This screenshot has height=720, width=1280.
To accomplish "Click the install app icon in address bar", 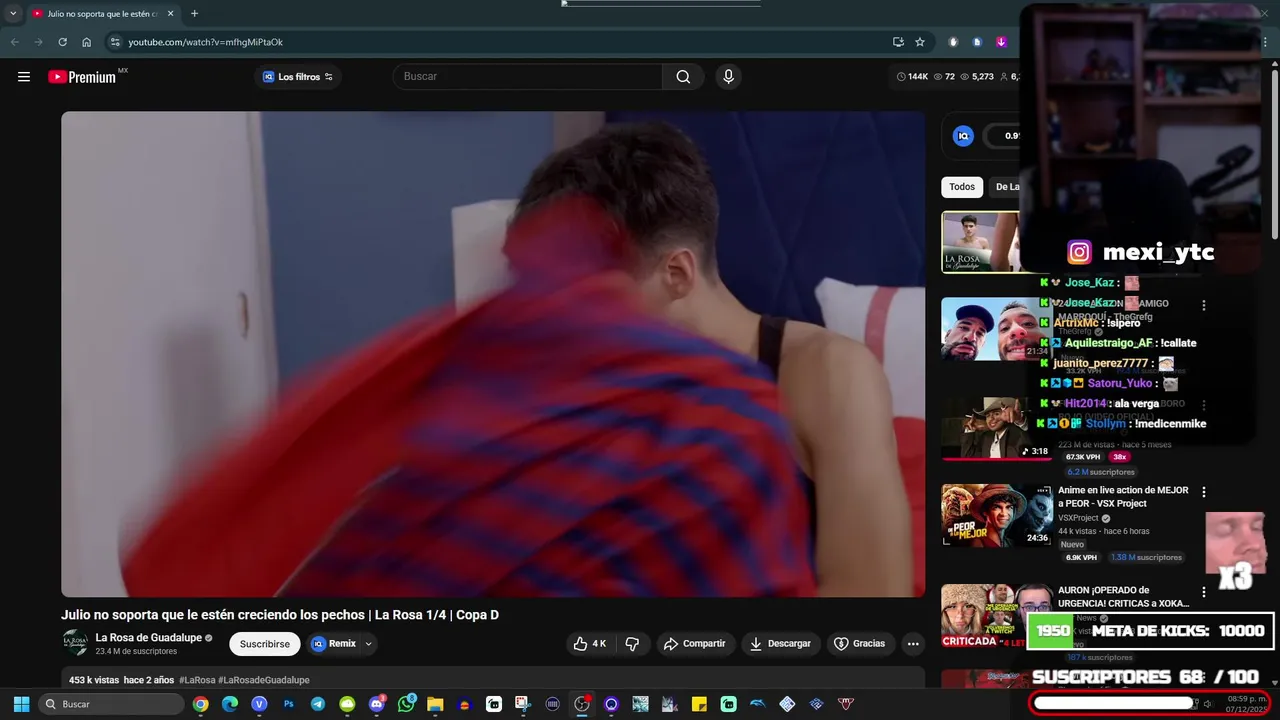I will click(898, 42).
